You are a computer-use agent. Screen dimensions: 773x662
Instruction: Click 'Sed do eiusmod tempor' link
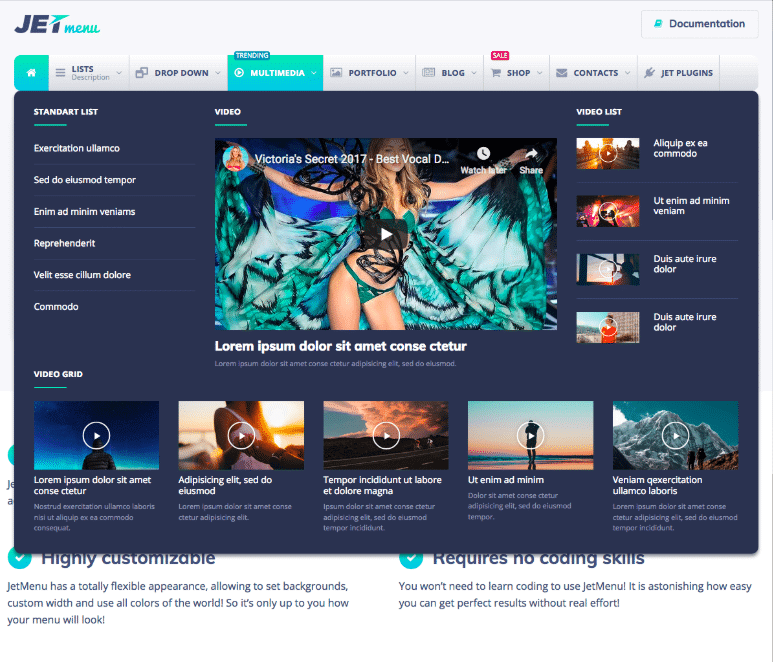click(x=84, y=180)
